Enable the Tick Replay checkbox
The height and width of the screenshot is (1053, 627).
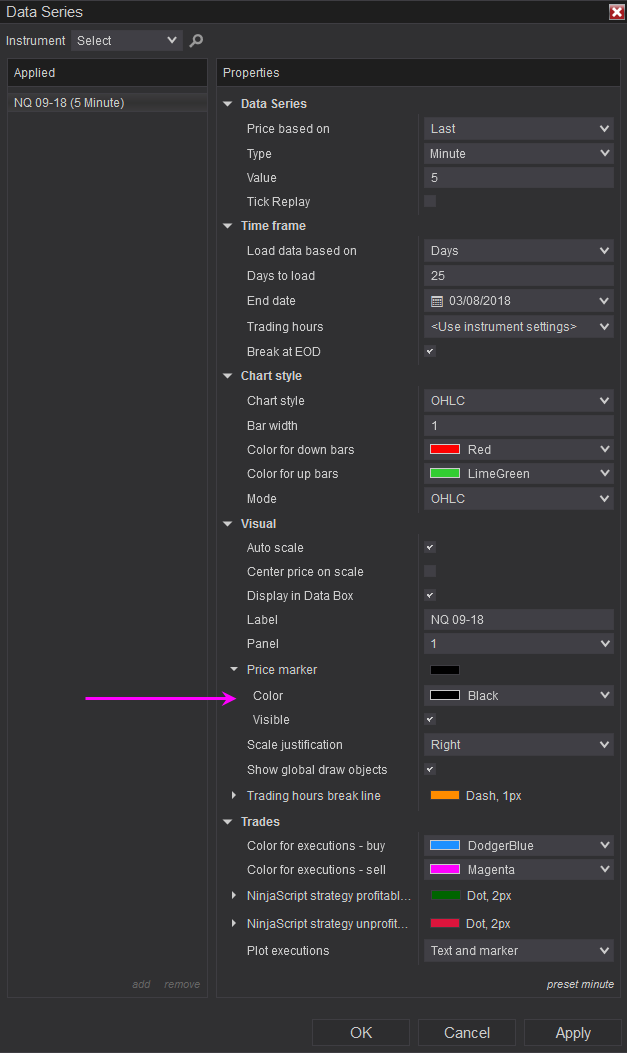point(430,202)
